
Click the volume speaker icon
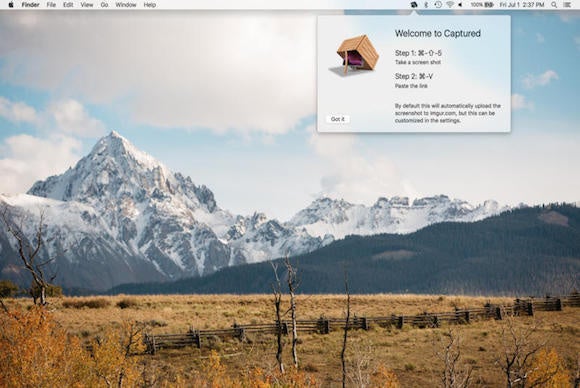(461, 5)
